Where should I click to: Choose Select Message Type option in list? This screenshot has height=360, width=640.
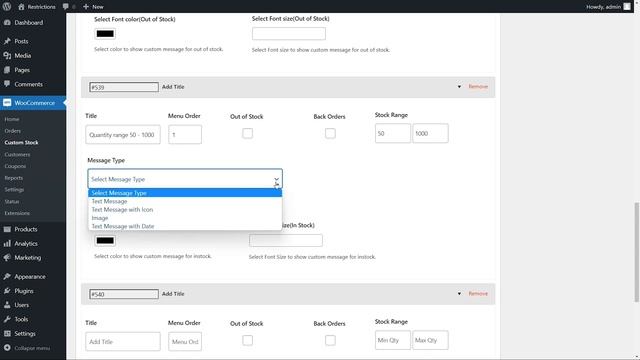click(185, 193)
